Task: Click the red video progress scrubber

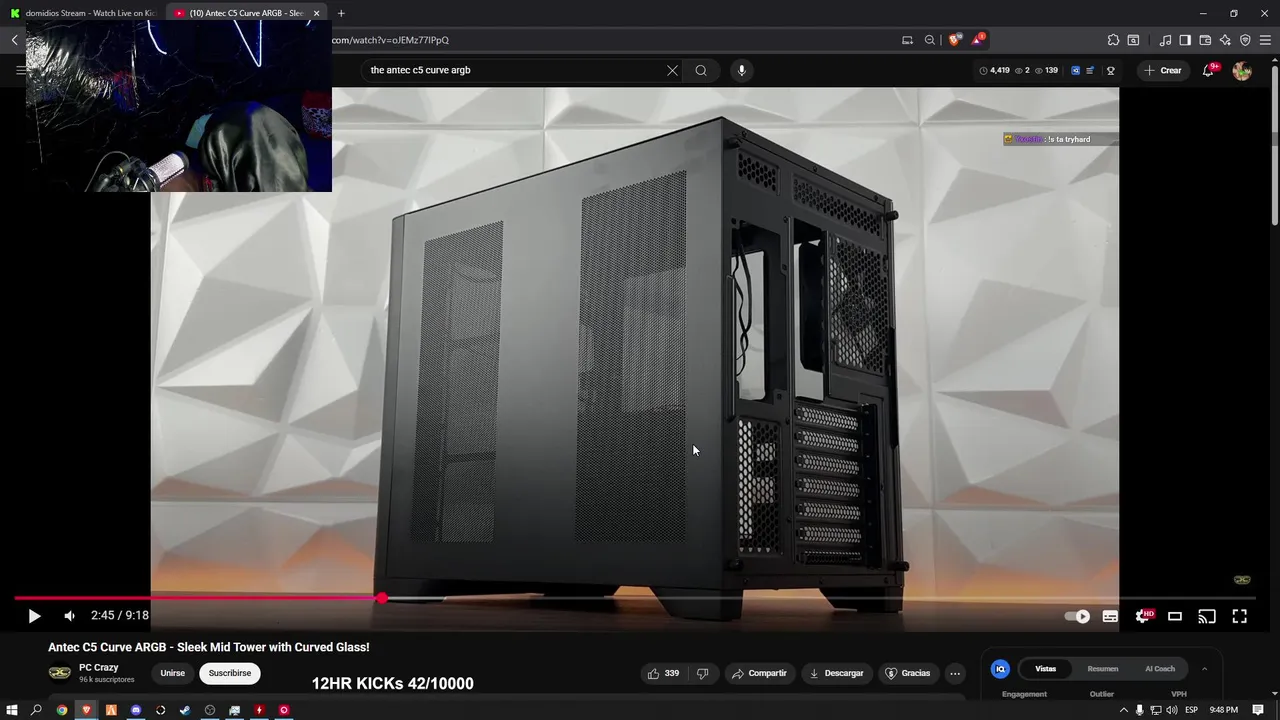Action: [382, 598]
